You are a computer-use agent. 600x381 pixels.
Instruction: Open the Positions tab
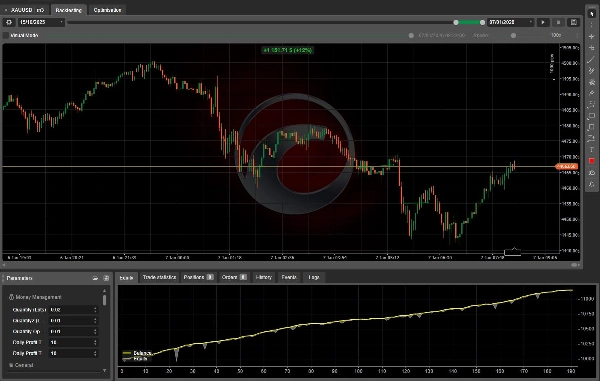point(198,277)
